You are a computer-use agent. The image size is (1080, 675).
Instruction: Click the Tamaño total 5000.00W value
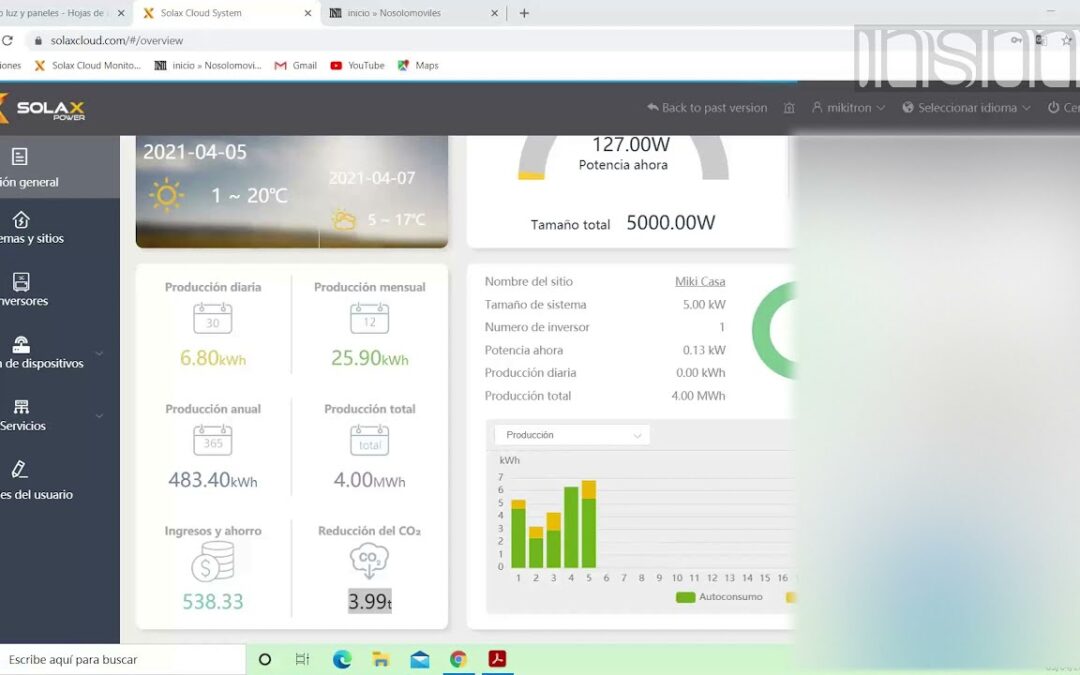[x=671, y=222]
